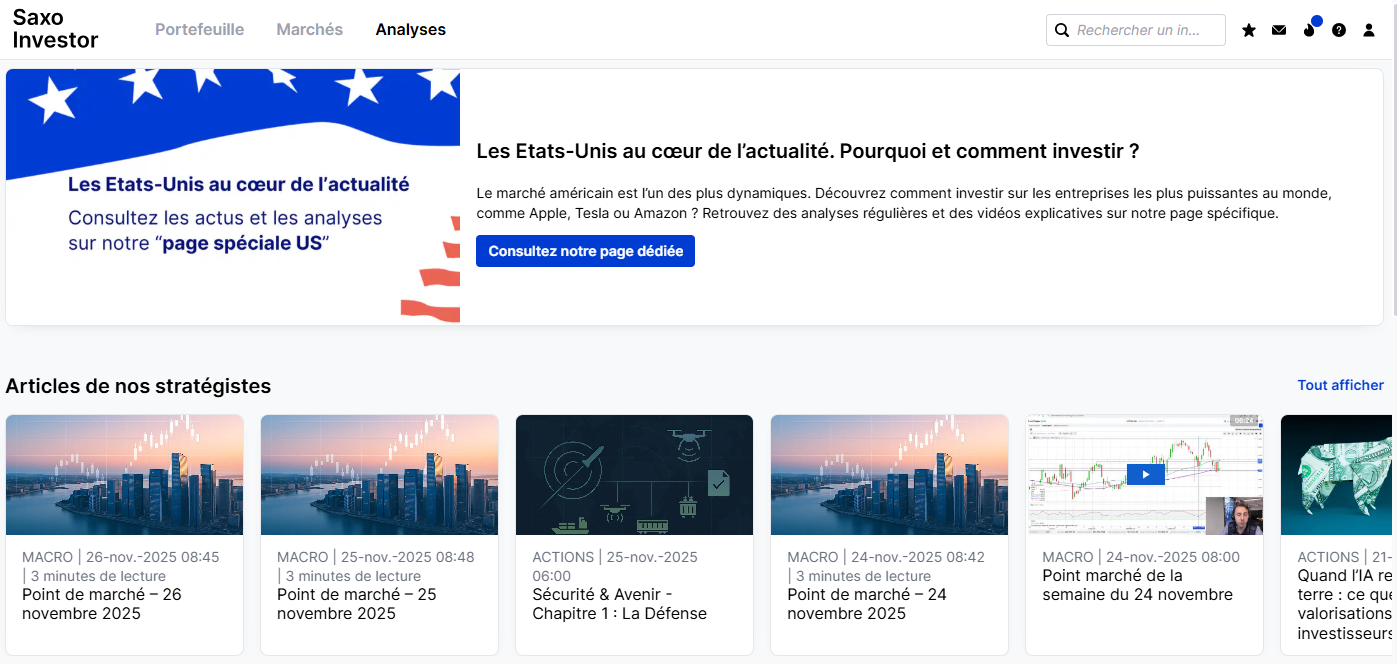
Task: Click the Saxo Investor logo
Action: pyautogui.click(x=55, y=29)
